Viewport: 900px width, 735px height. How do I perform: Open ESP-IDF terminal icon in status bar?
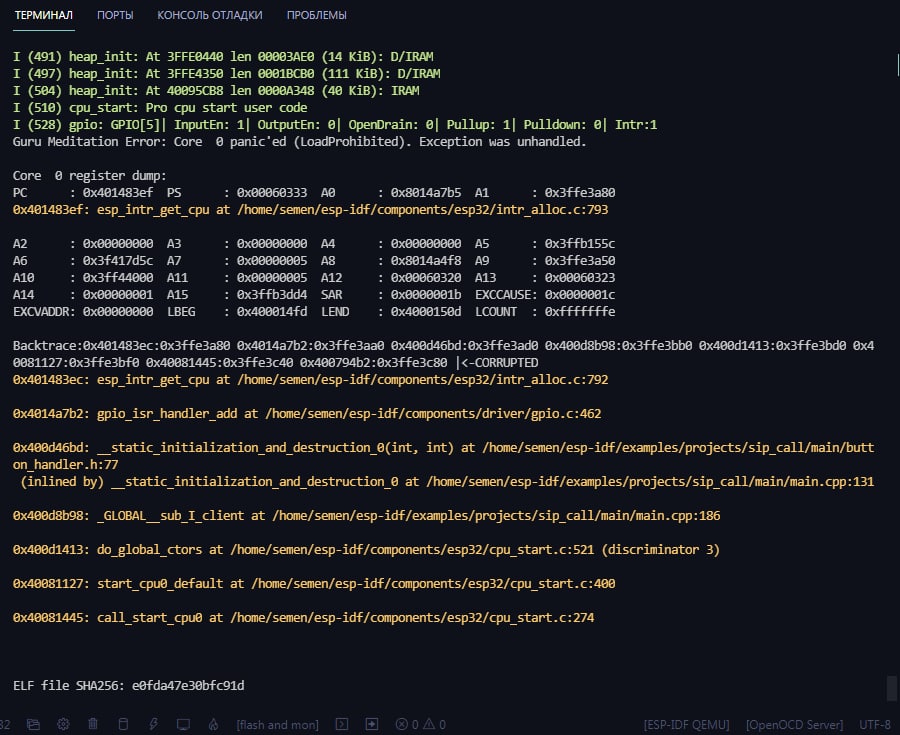(x=341, y=724)
